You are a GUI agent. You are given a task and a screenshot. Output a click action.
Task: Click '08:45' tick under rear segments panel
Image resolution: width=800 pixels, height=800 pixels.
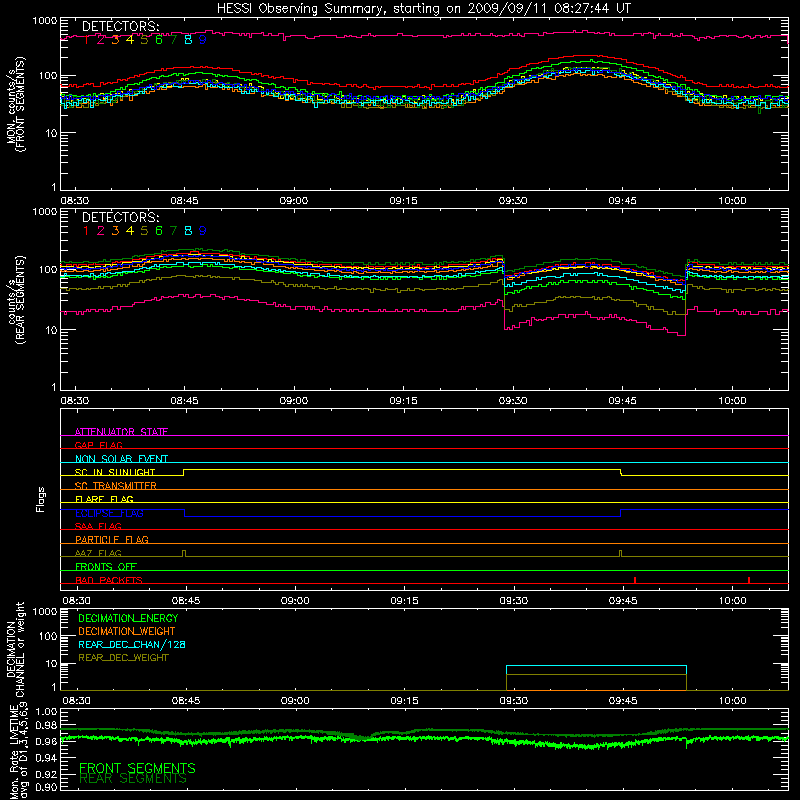pos(185,401)
